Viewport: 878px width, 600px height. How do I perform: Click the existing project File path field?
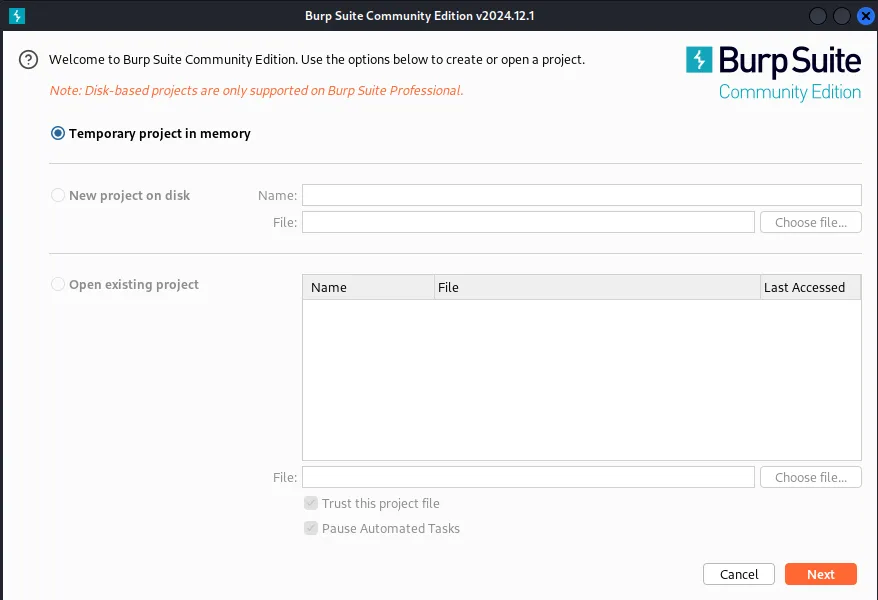pos(528,477)
